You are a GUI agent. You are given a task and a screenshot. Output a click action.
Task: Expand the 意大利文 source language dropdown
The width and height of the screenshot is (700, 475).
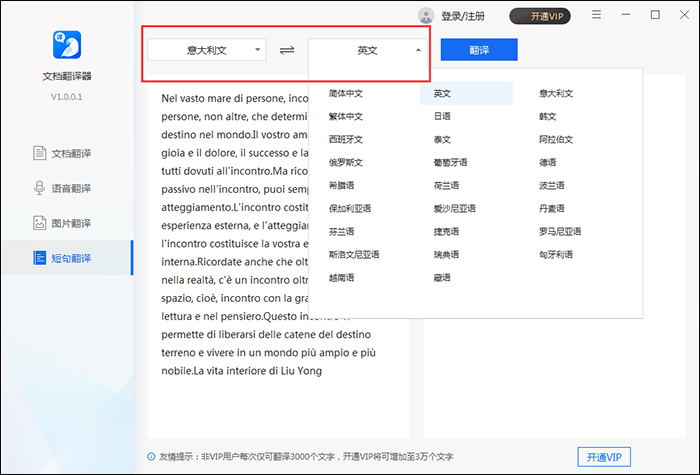(207, 49)
